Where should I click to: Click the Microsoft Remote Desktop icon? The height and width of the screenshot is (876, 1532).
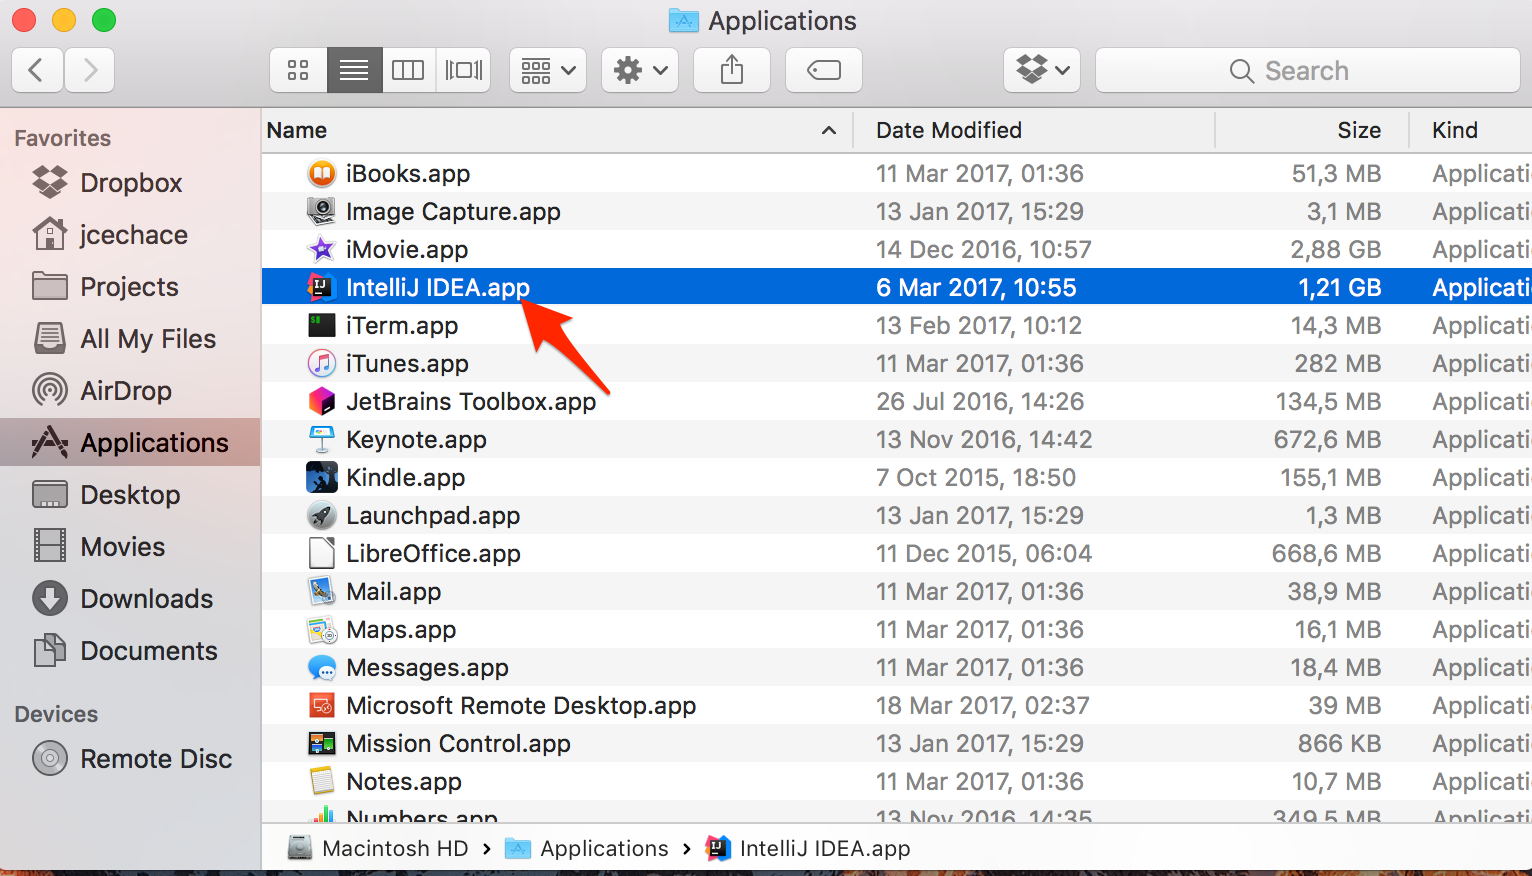(x=321, y=705)
